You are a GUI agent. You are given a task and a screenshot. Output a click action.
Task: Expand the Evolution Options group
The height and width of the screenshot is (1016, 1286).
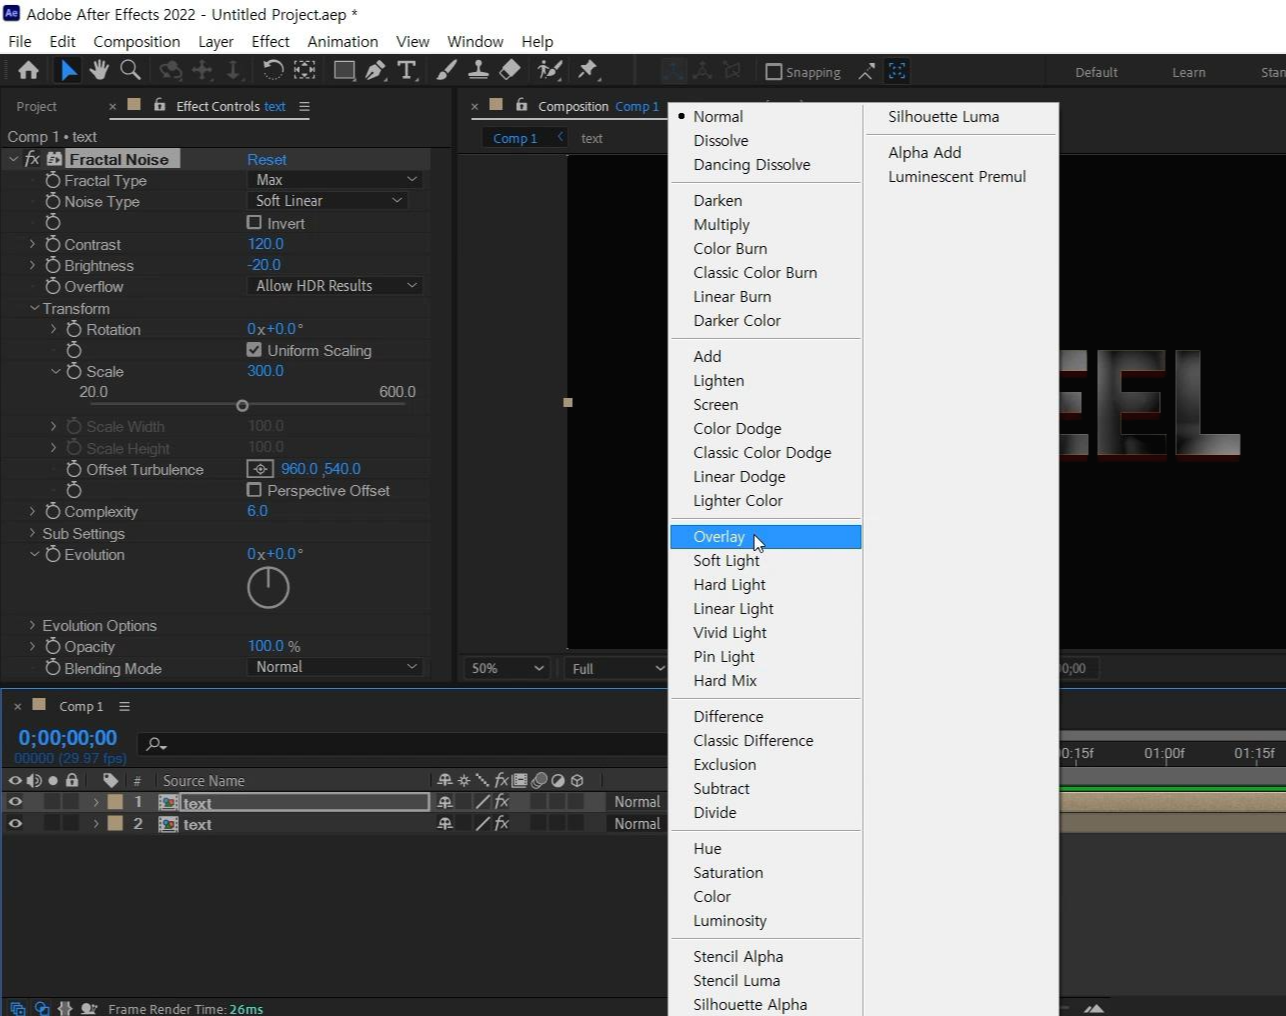pyautogui.click(x=32, y=625)
